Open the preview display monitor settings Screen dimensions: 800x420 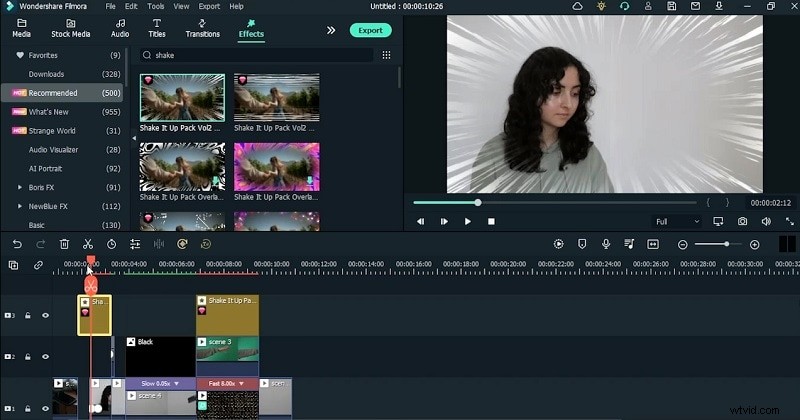coord(718,221)
